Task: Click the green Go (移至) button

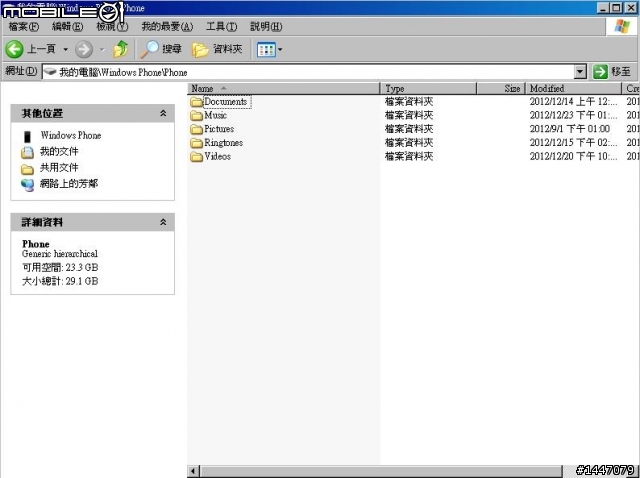Action: click(x=613, y=72)
